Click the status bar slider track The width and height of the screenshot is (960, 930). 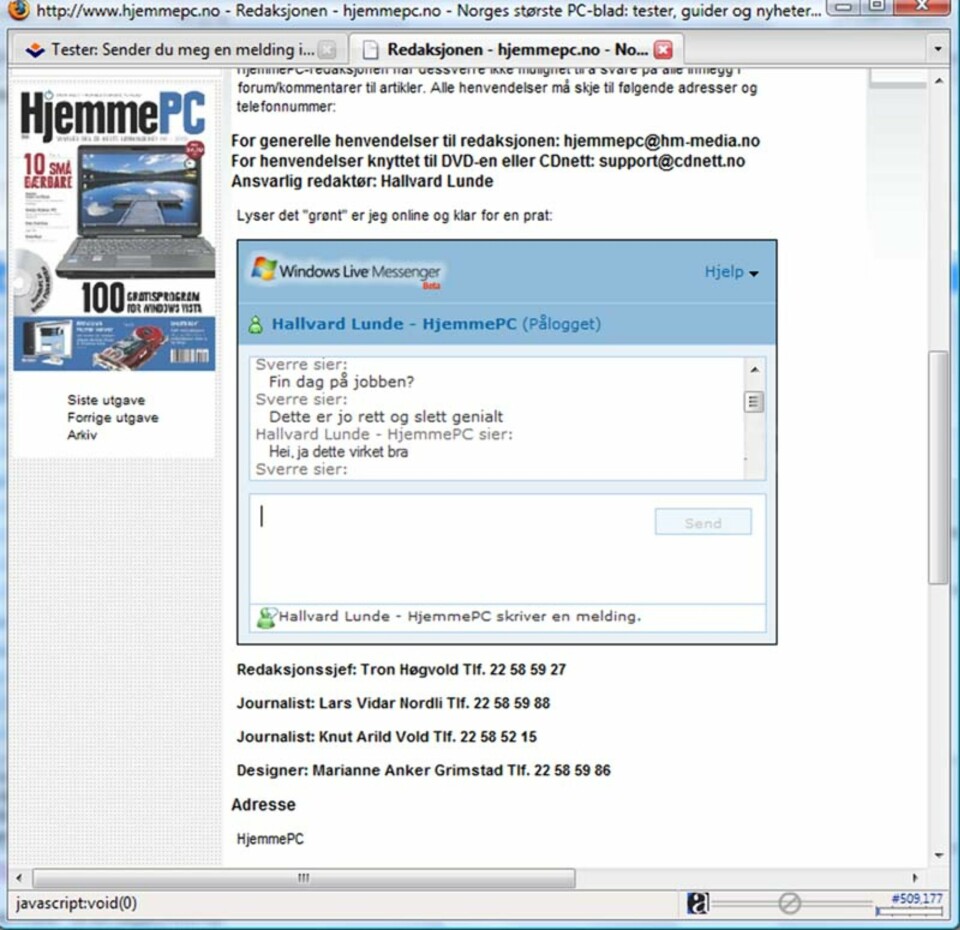click(792, 903)
